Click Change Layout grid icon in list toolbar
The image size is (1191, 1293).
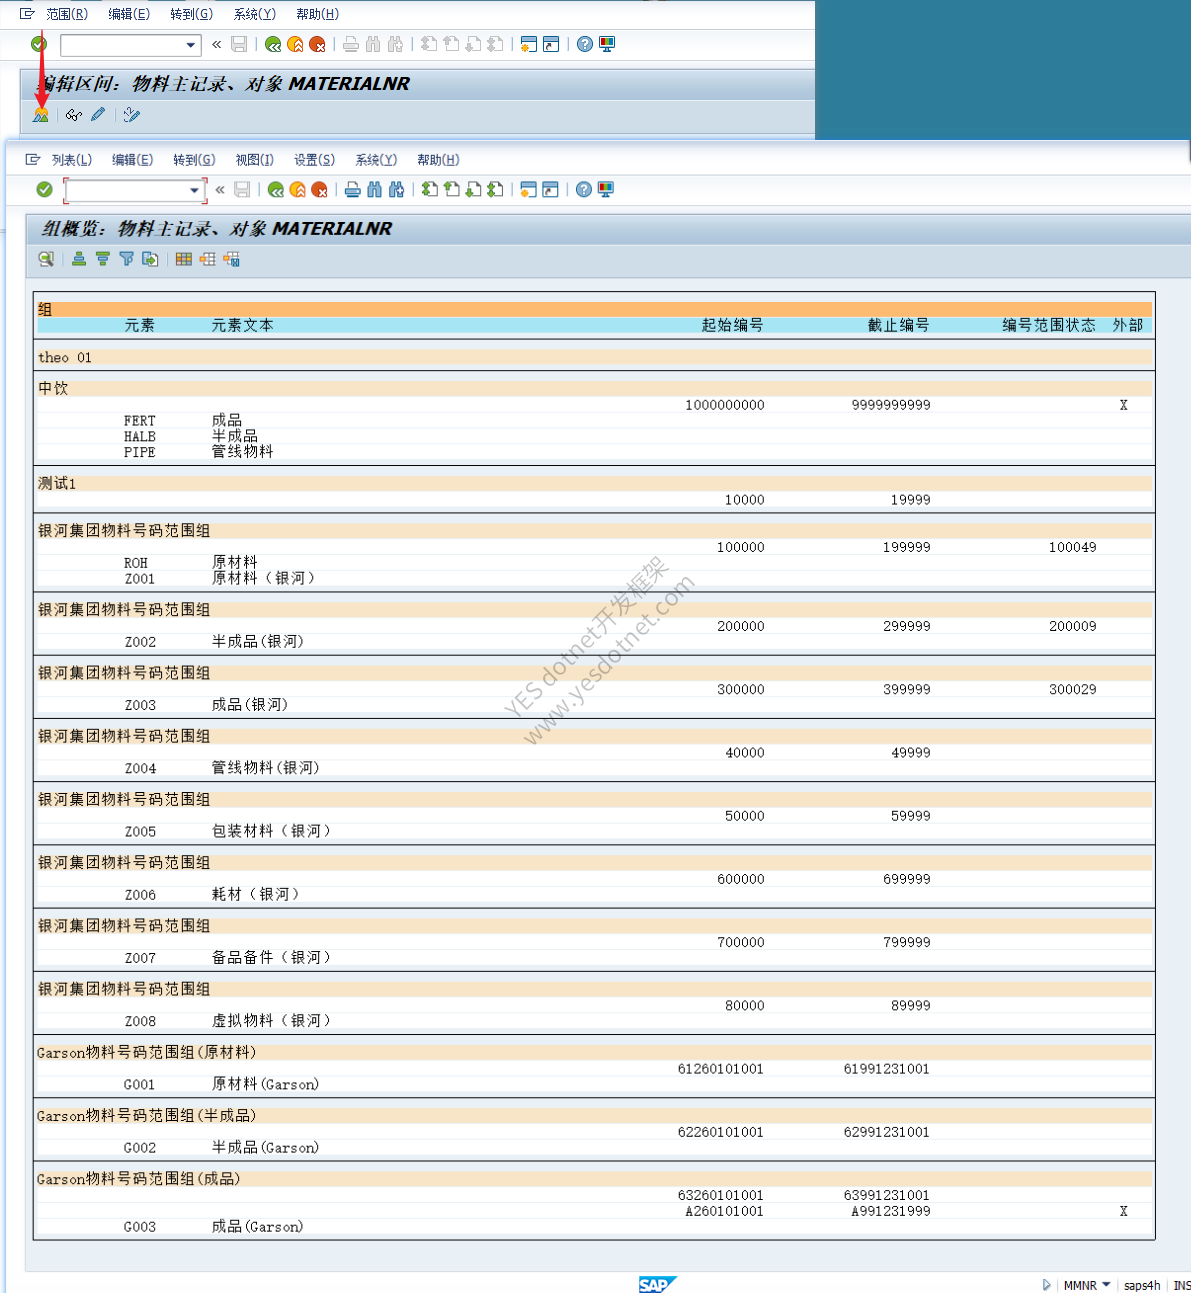click(x=183, y=259)
